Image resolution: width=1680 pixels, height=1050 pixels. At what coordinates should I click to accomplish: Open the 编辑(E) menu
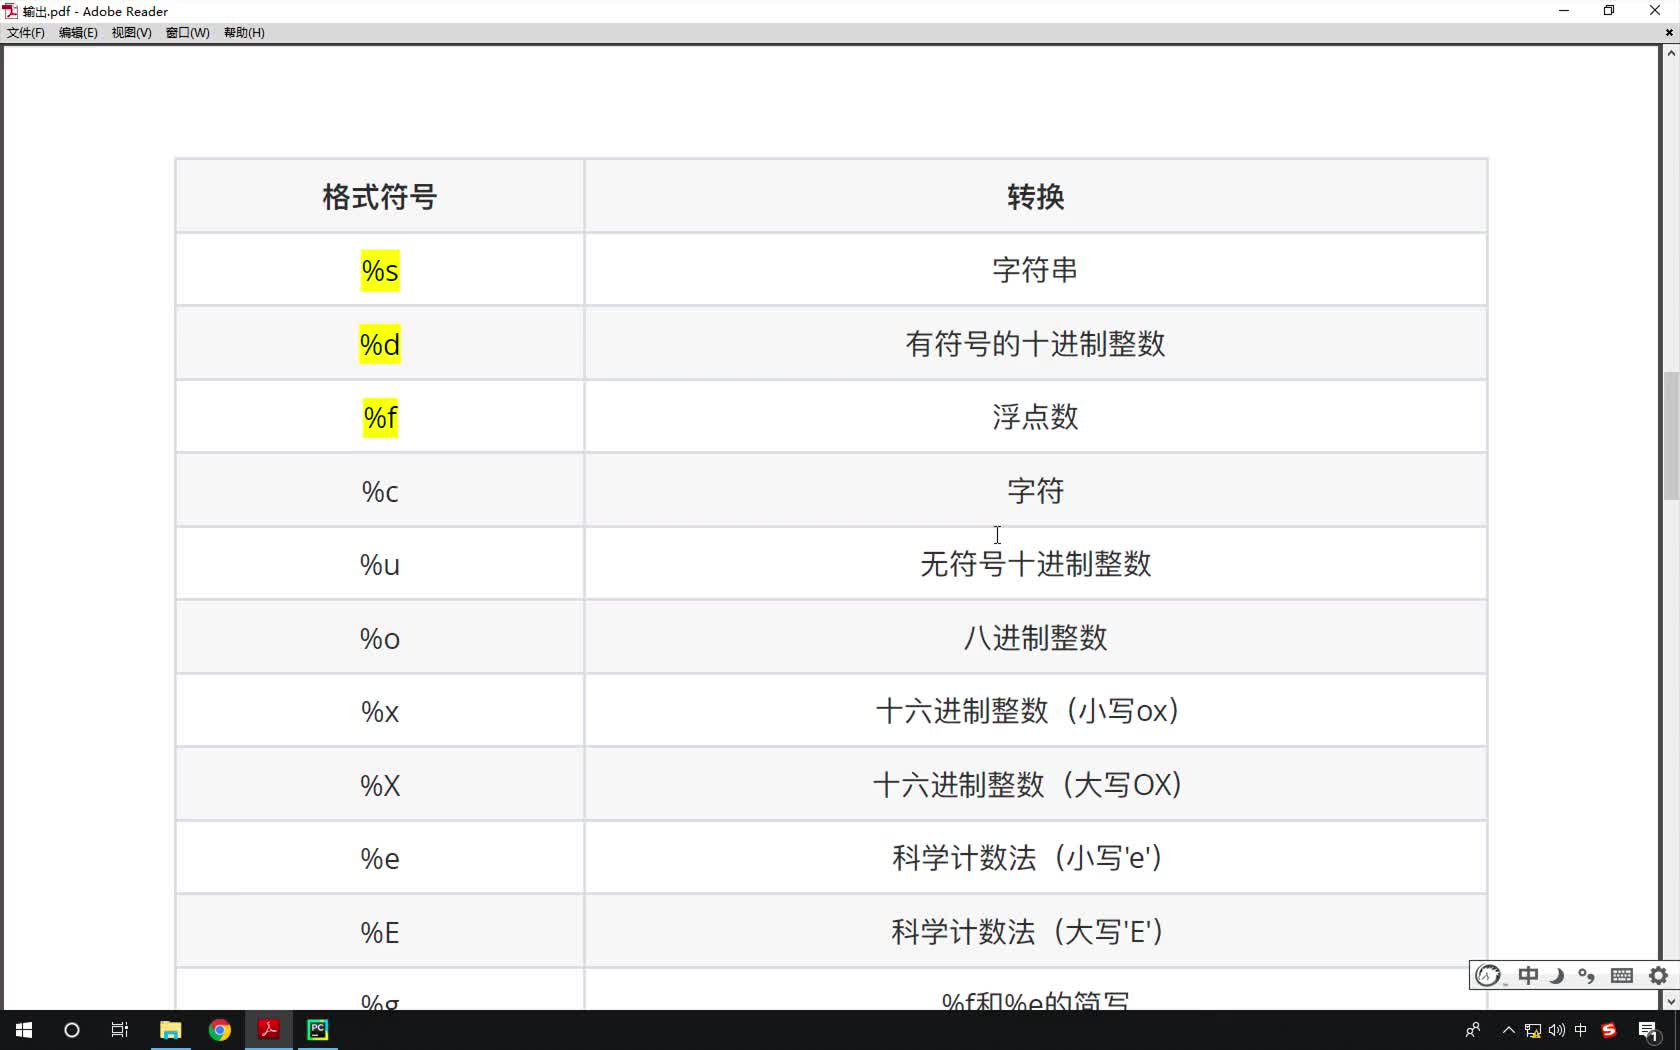(x=78, y=33)
